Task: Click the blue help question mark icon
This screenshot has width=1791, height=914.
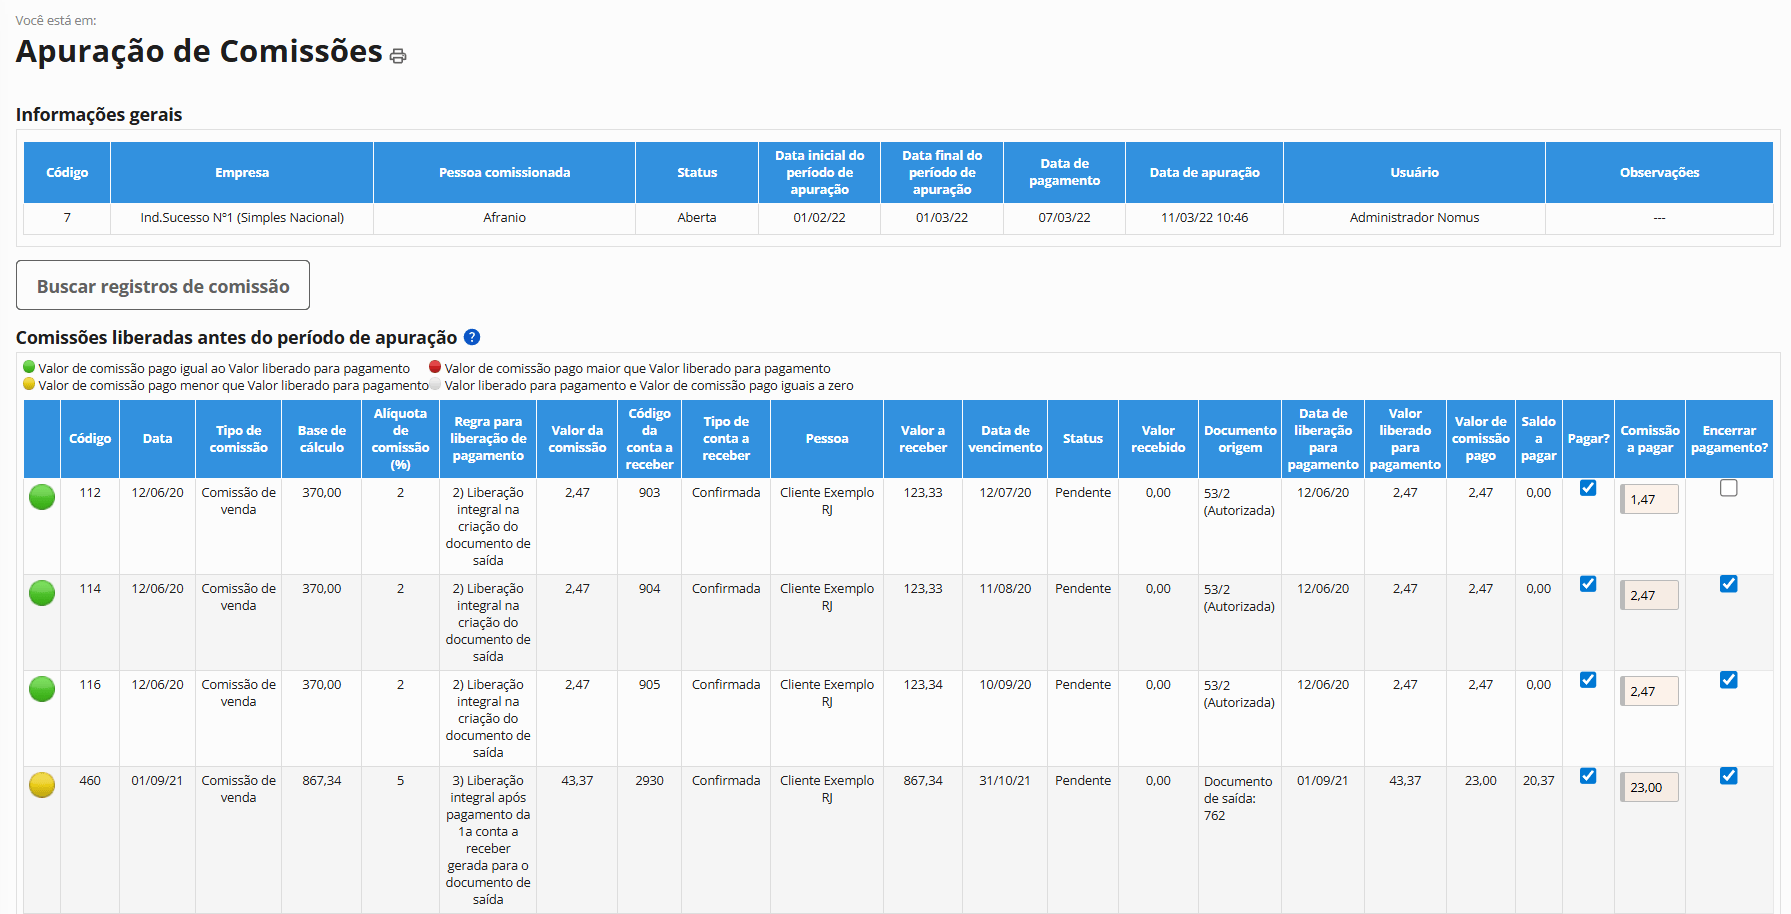Action: (472, 338)
